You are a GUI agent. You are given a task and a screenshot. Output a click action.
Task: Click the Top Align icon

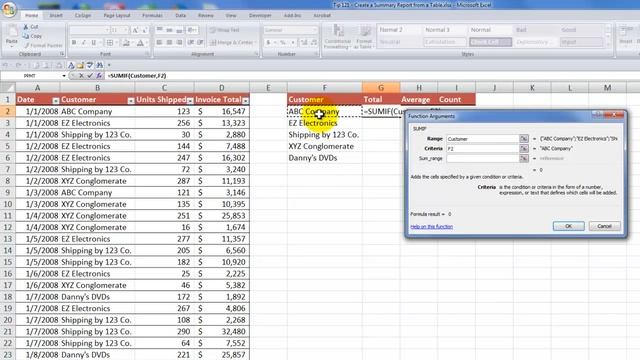coord(159,30)
